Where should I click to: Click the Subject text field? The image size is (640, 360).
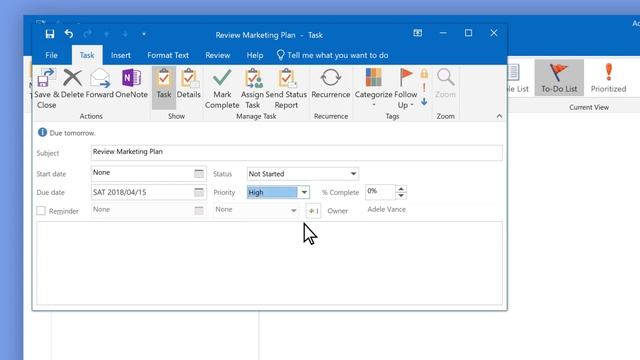tap(296, 153)
